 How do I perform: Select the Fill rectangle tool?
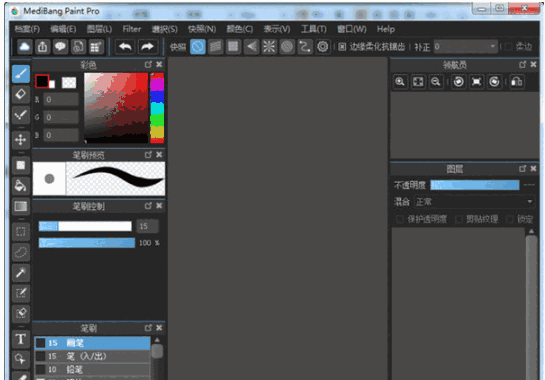point(21,165)
